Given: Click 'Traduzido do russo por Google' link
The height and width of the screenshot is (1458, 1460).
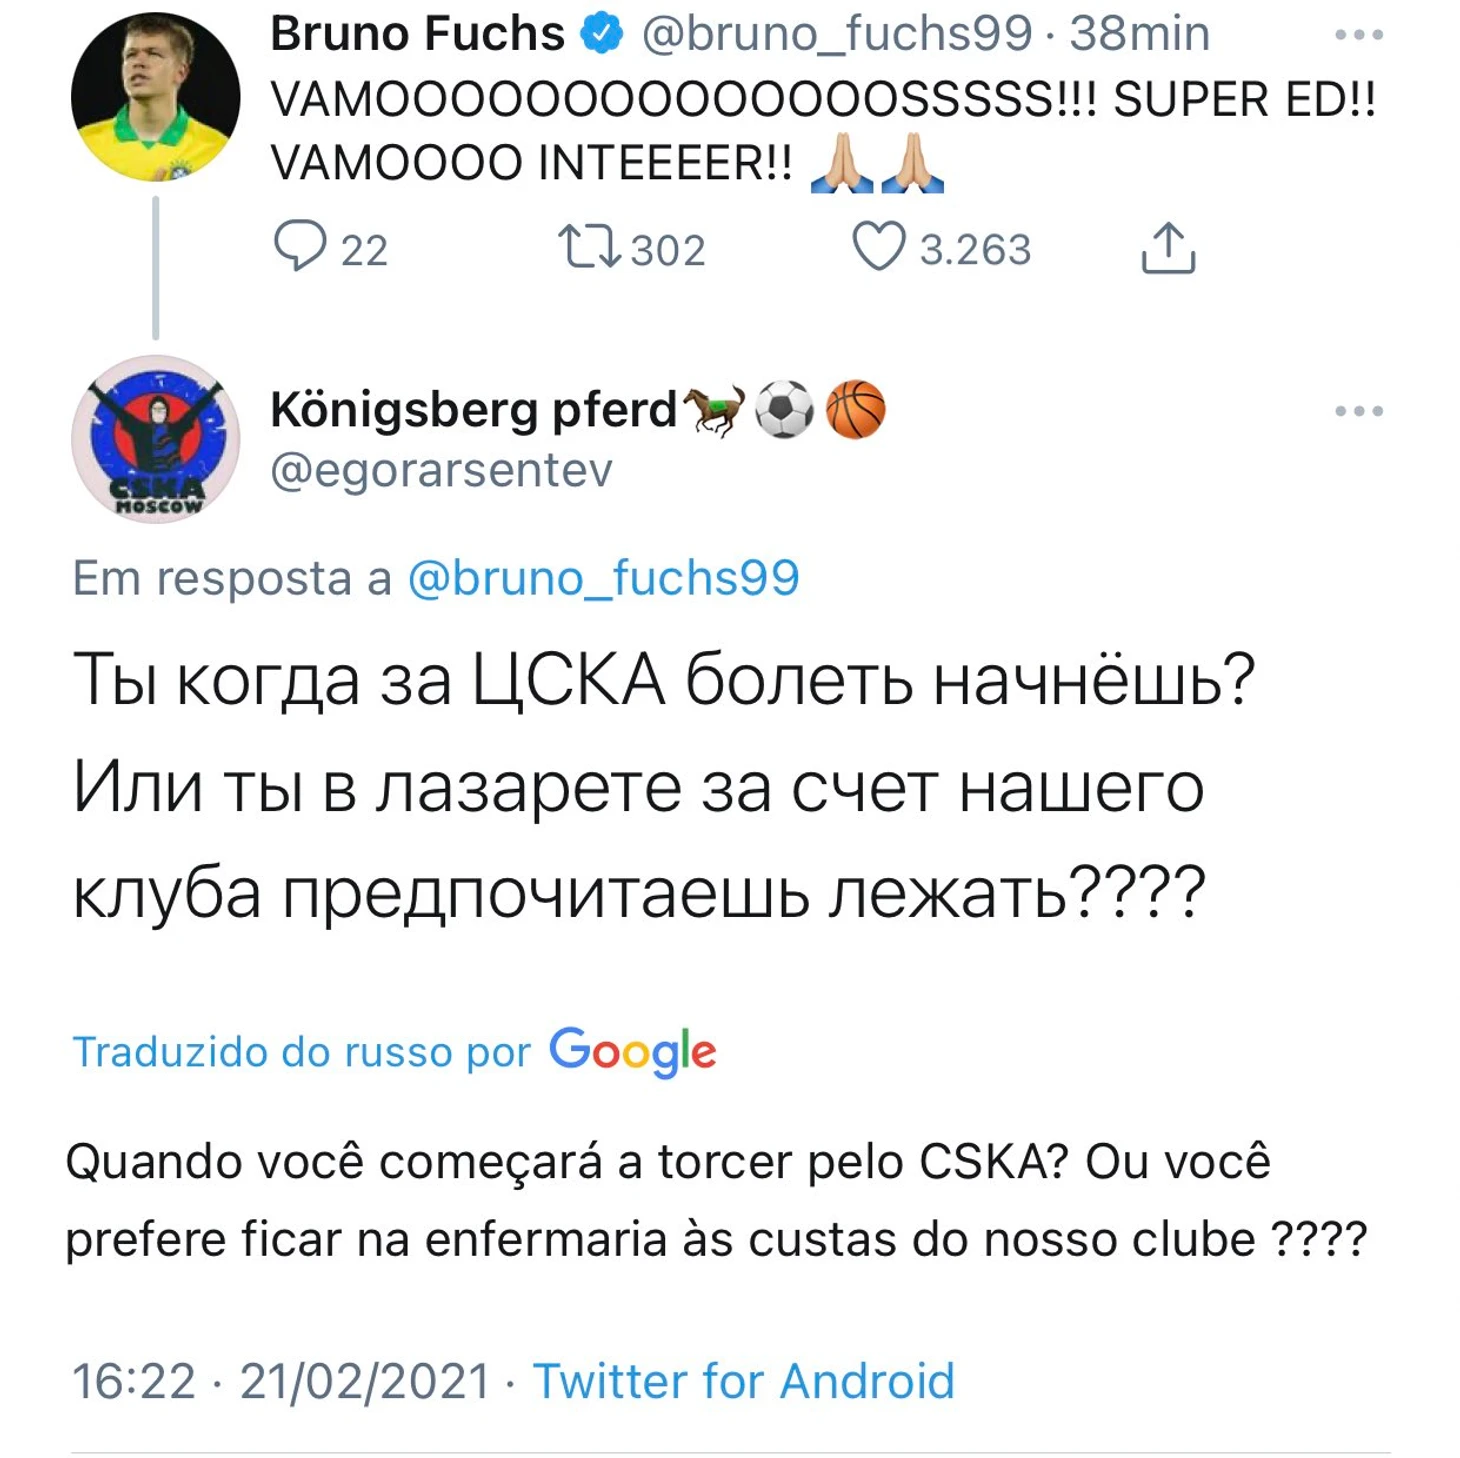Looking at the screenshot, I should [393, 1051].
